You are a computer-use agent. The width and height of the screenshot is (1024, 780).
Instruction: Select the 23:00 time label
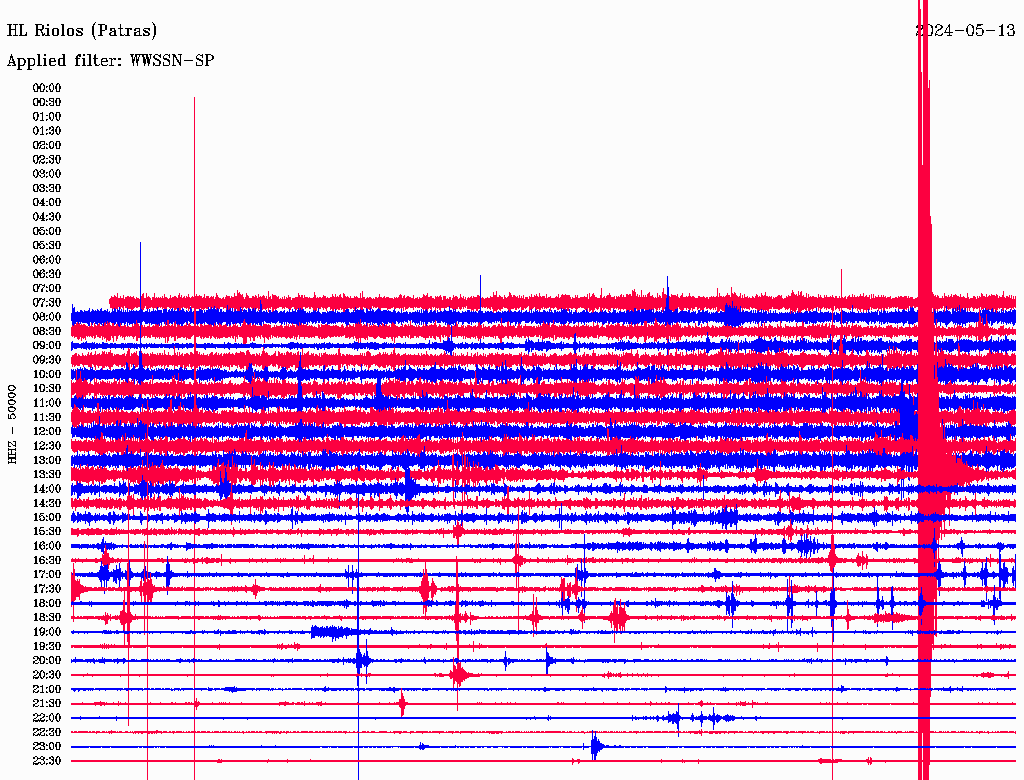click(x=47, y=747)
